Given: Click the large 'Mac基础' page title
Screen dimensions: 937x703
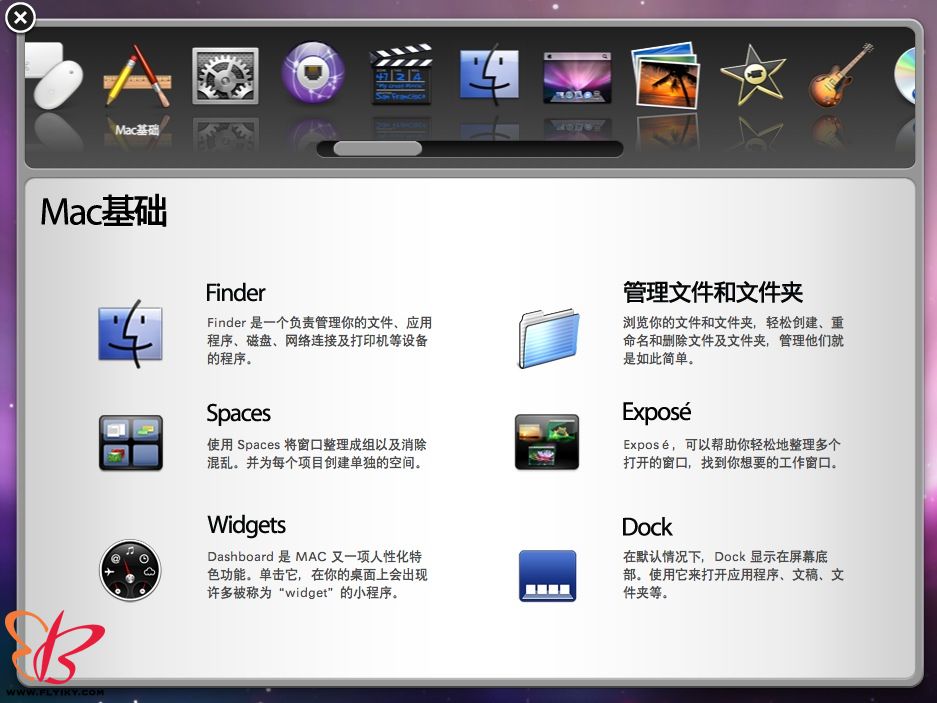Looking at the screenshot, I should pos(103,212).
